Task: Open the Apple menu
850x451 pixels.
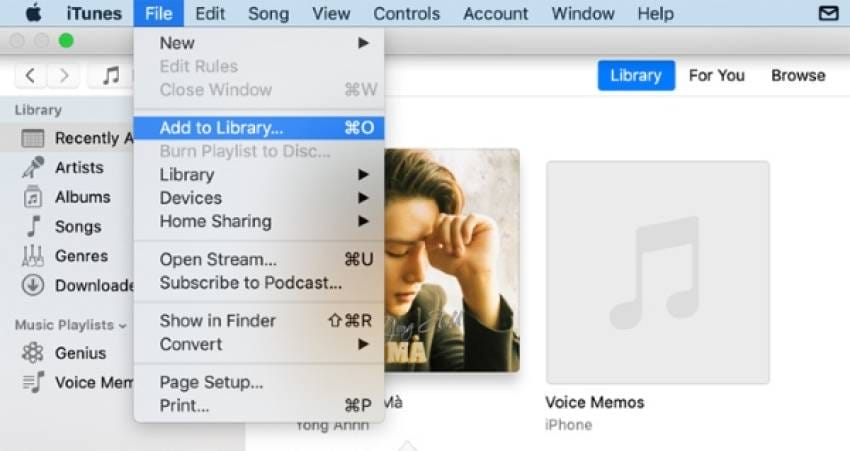Action: pyautogui.click(x=34, y=13)
